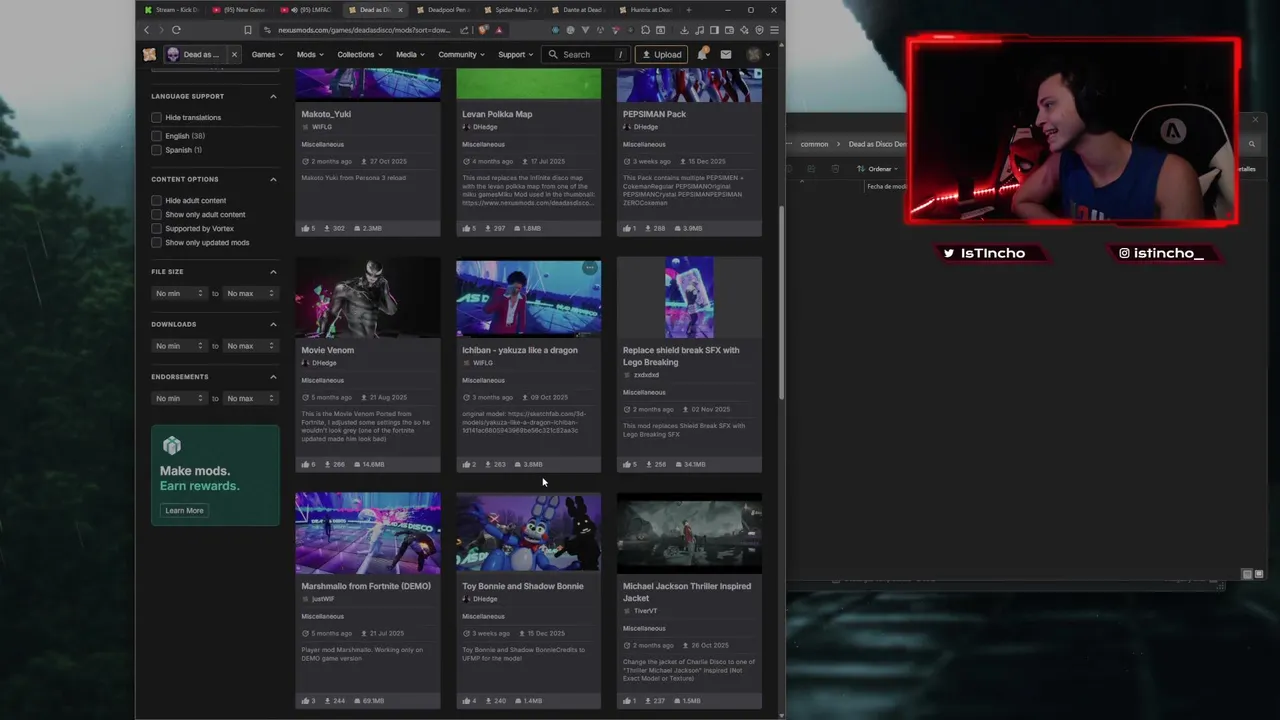Click the common breadcrumb in File Explorer
Viewport: 1280px width, 720px height.
[x=814, y=144]
